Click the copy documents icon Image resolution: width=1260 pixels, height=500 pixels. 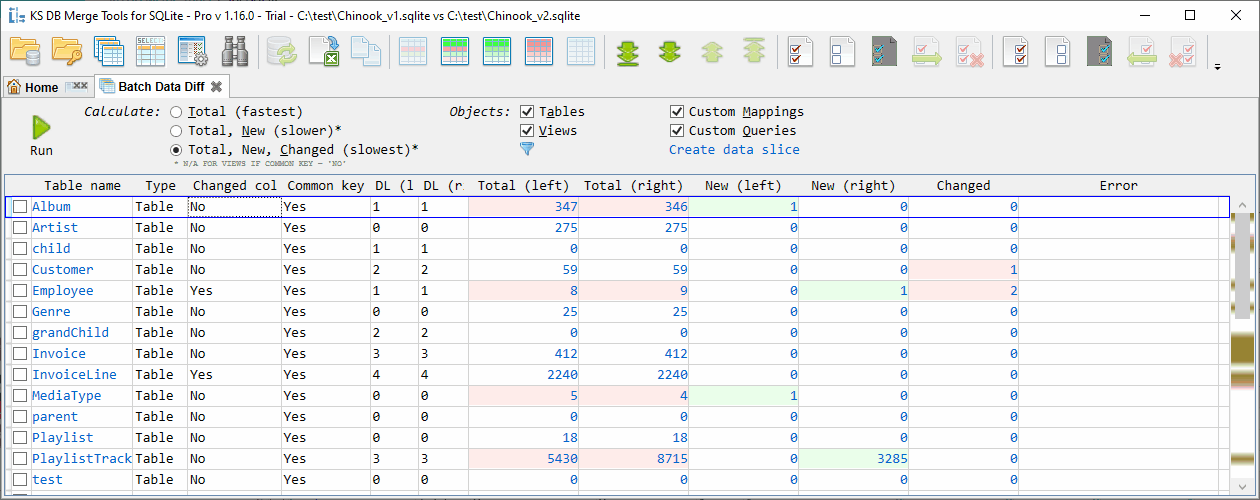366,51
